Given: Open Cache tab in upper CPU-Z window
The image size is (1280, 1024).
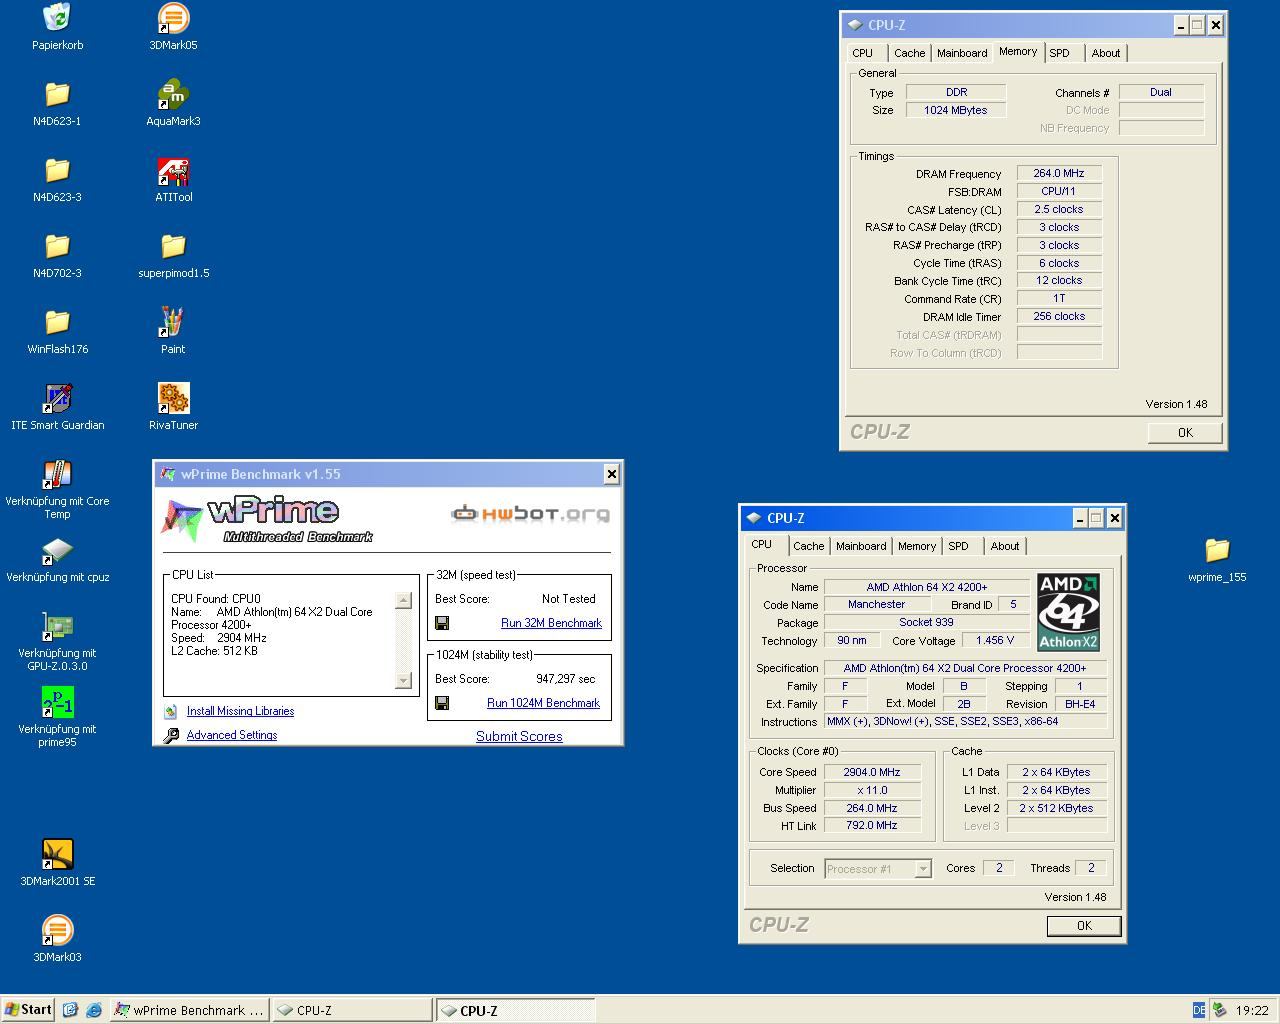Looking at the screenshot, I should pos(909,53).
